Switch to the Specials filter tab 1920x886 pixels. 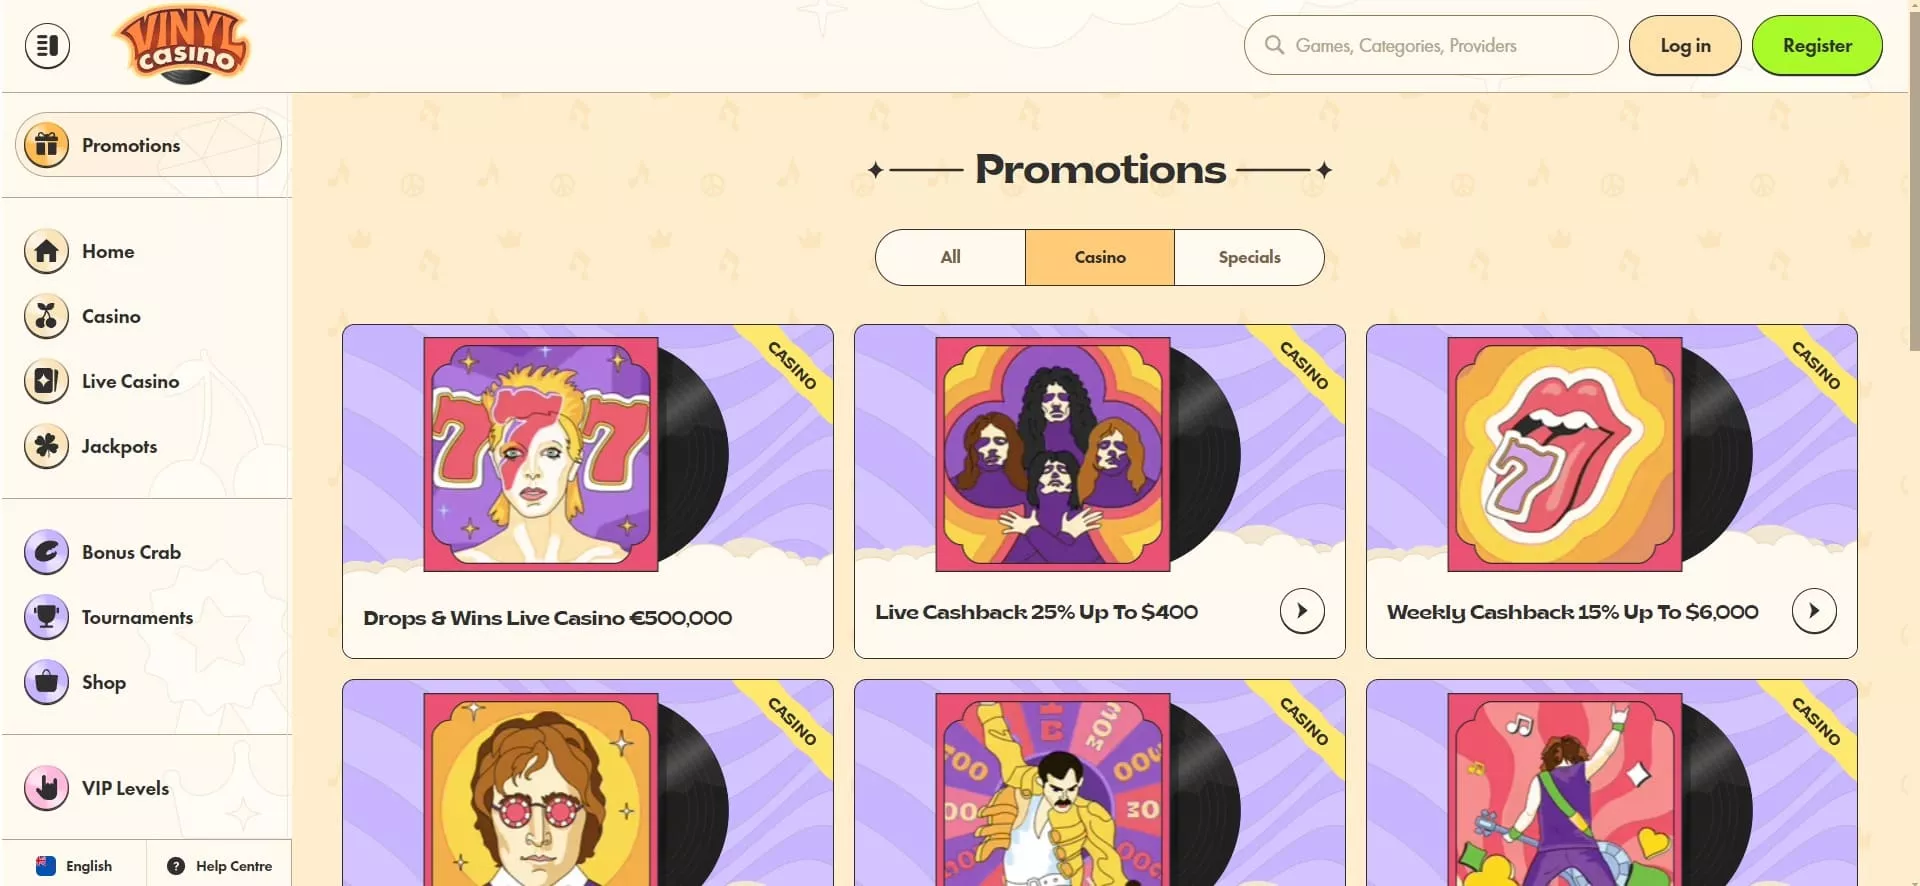1249,257
